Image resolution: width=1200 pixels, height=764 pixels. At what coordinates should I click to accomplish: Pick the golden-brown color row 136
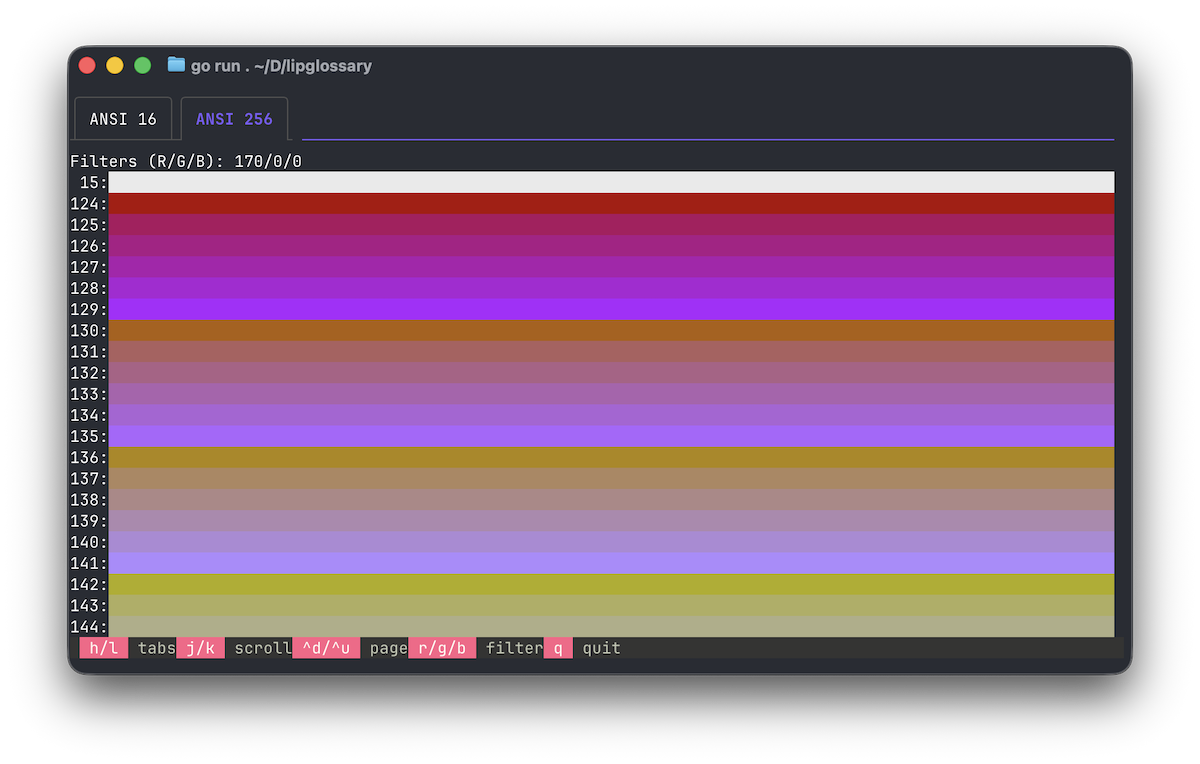(x=610, y=457)
